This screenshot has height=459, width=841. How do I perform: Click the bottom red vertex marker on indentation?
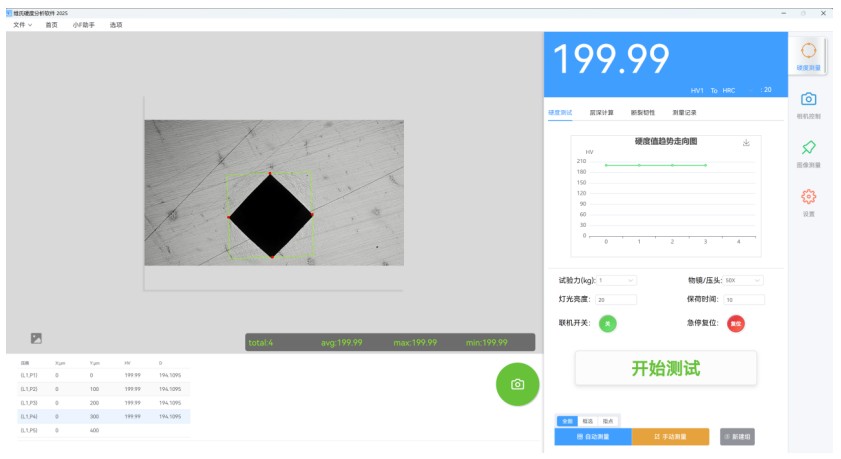coord(272,257)
